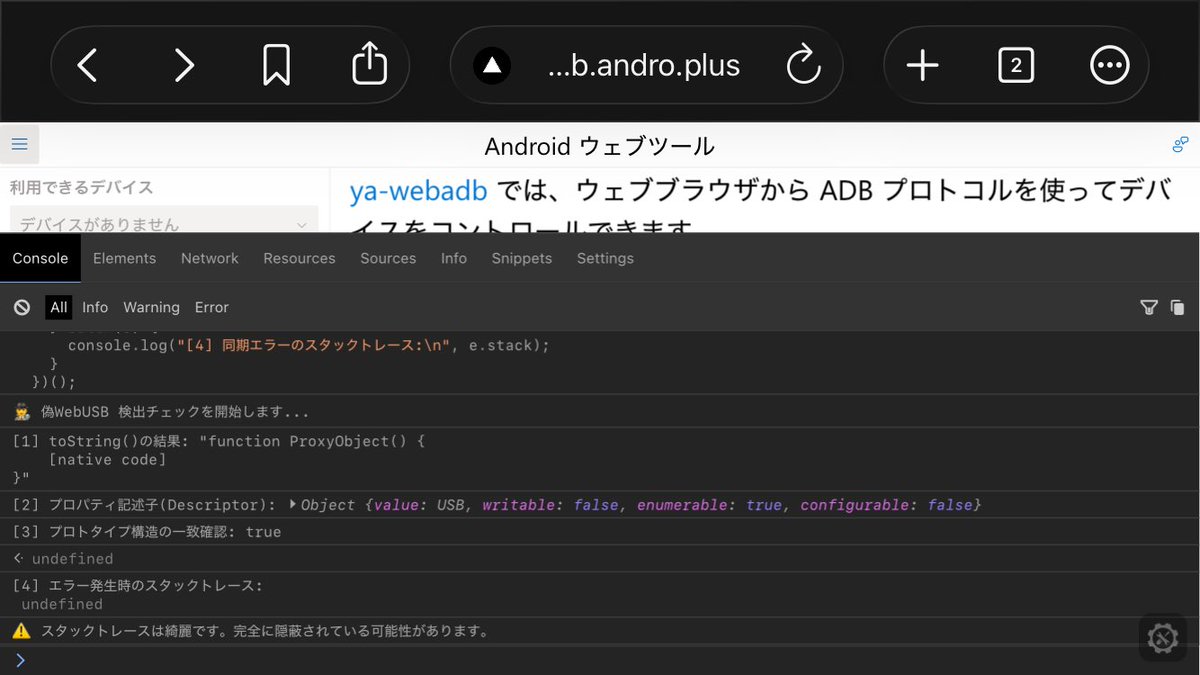This screenshot has height=675, width=1200.
Task: Switch to the Sources tab
Action: (x=388, y=258)
